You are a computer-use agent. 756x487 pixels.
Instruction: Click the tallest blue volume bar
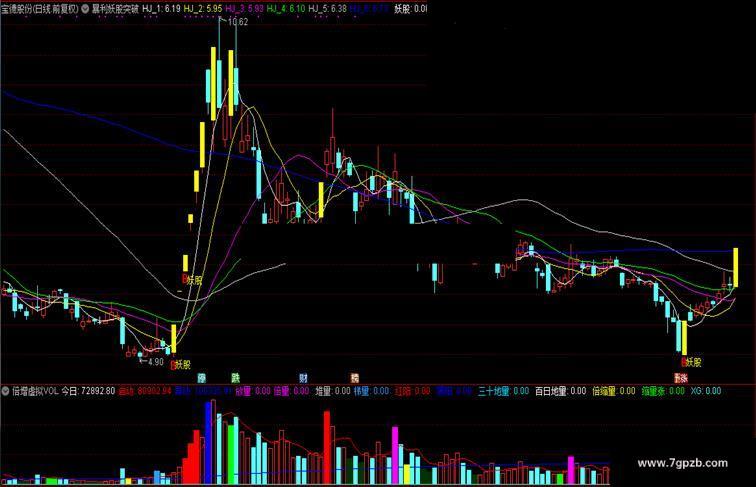(x=208, y=443)
